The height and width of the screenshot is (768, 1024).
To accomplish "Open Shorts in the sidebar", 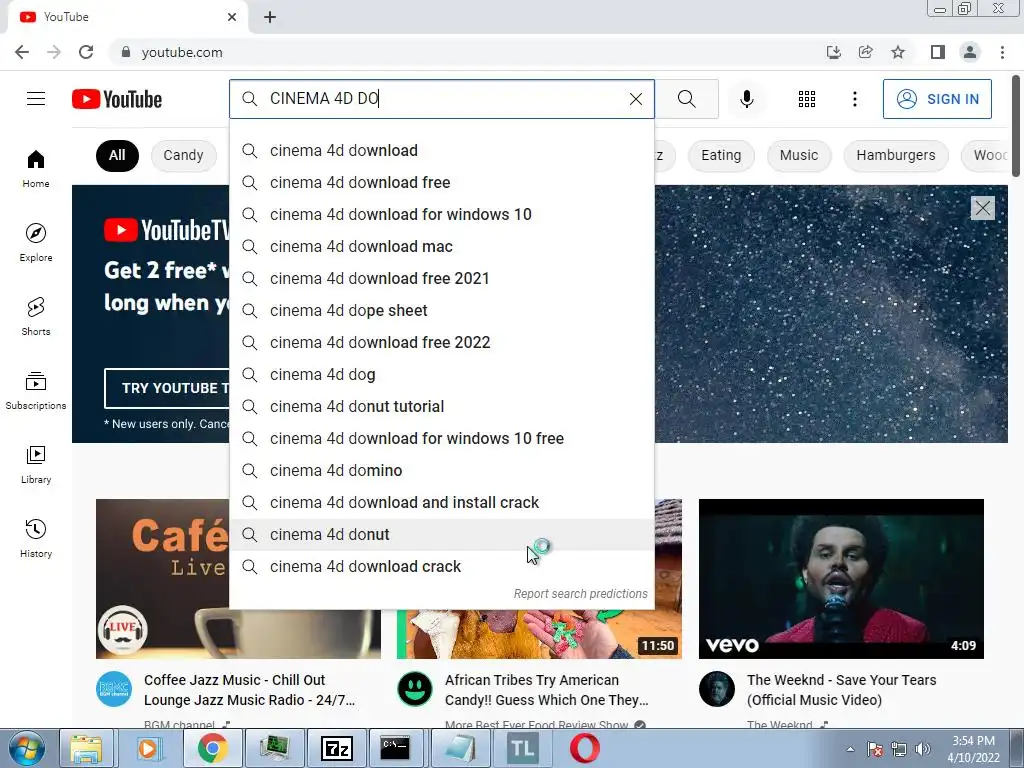I will tap(36, 317).
